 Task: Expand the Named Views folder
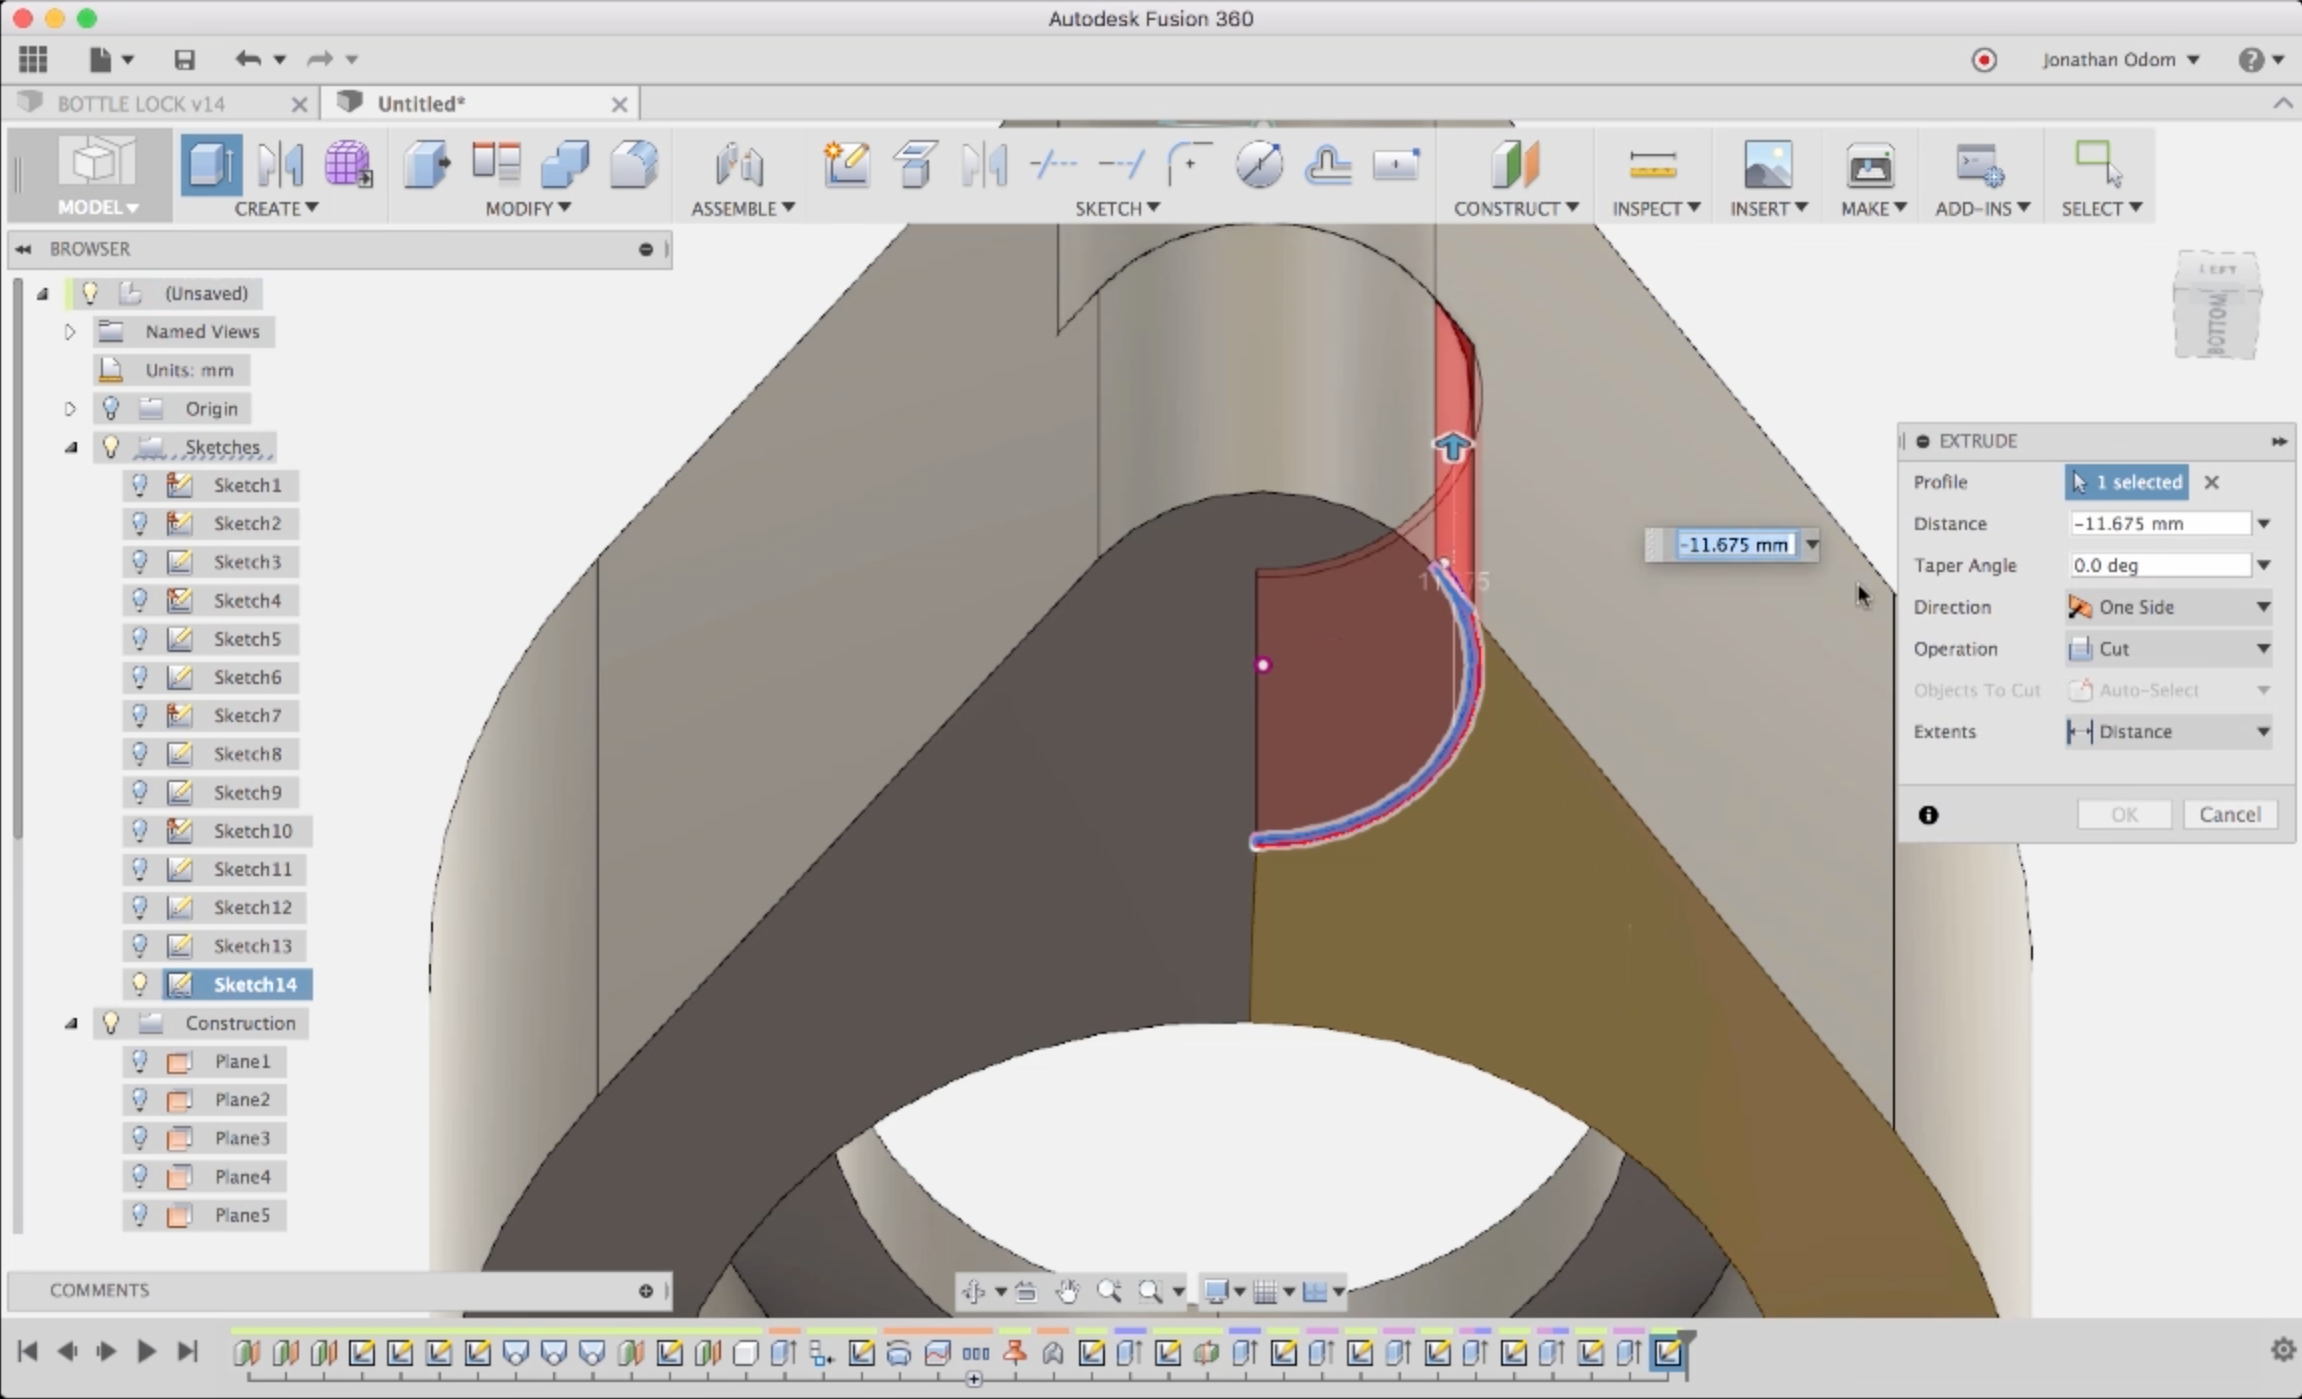click(x=70, y=332)
